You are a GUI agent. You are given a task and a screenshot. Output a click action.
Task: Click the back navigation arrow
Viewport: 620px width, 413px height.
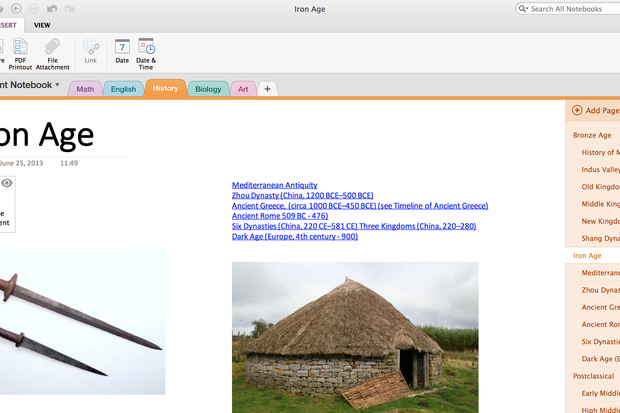[x=16, y=8]
